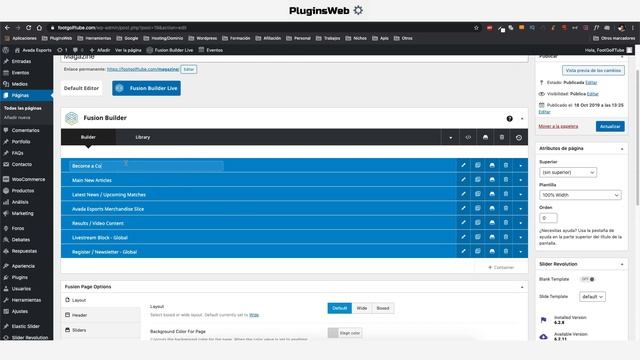The image size is (640, 360).
Task: Edit the Latest News / Upcoming Matches container
Action: pyautogui.click(x=463, y=194)
